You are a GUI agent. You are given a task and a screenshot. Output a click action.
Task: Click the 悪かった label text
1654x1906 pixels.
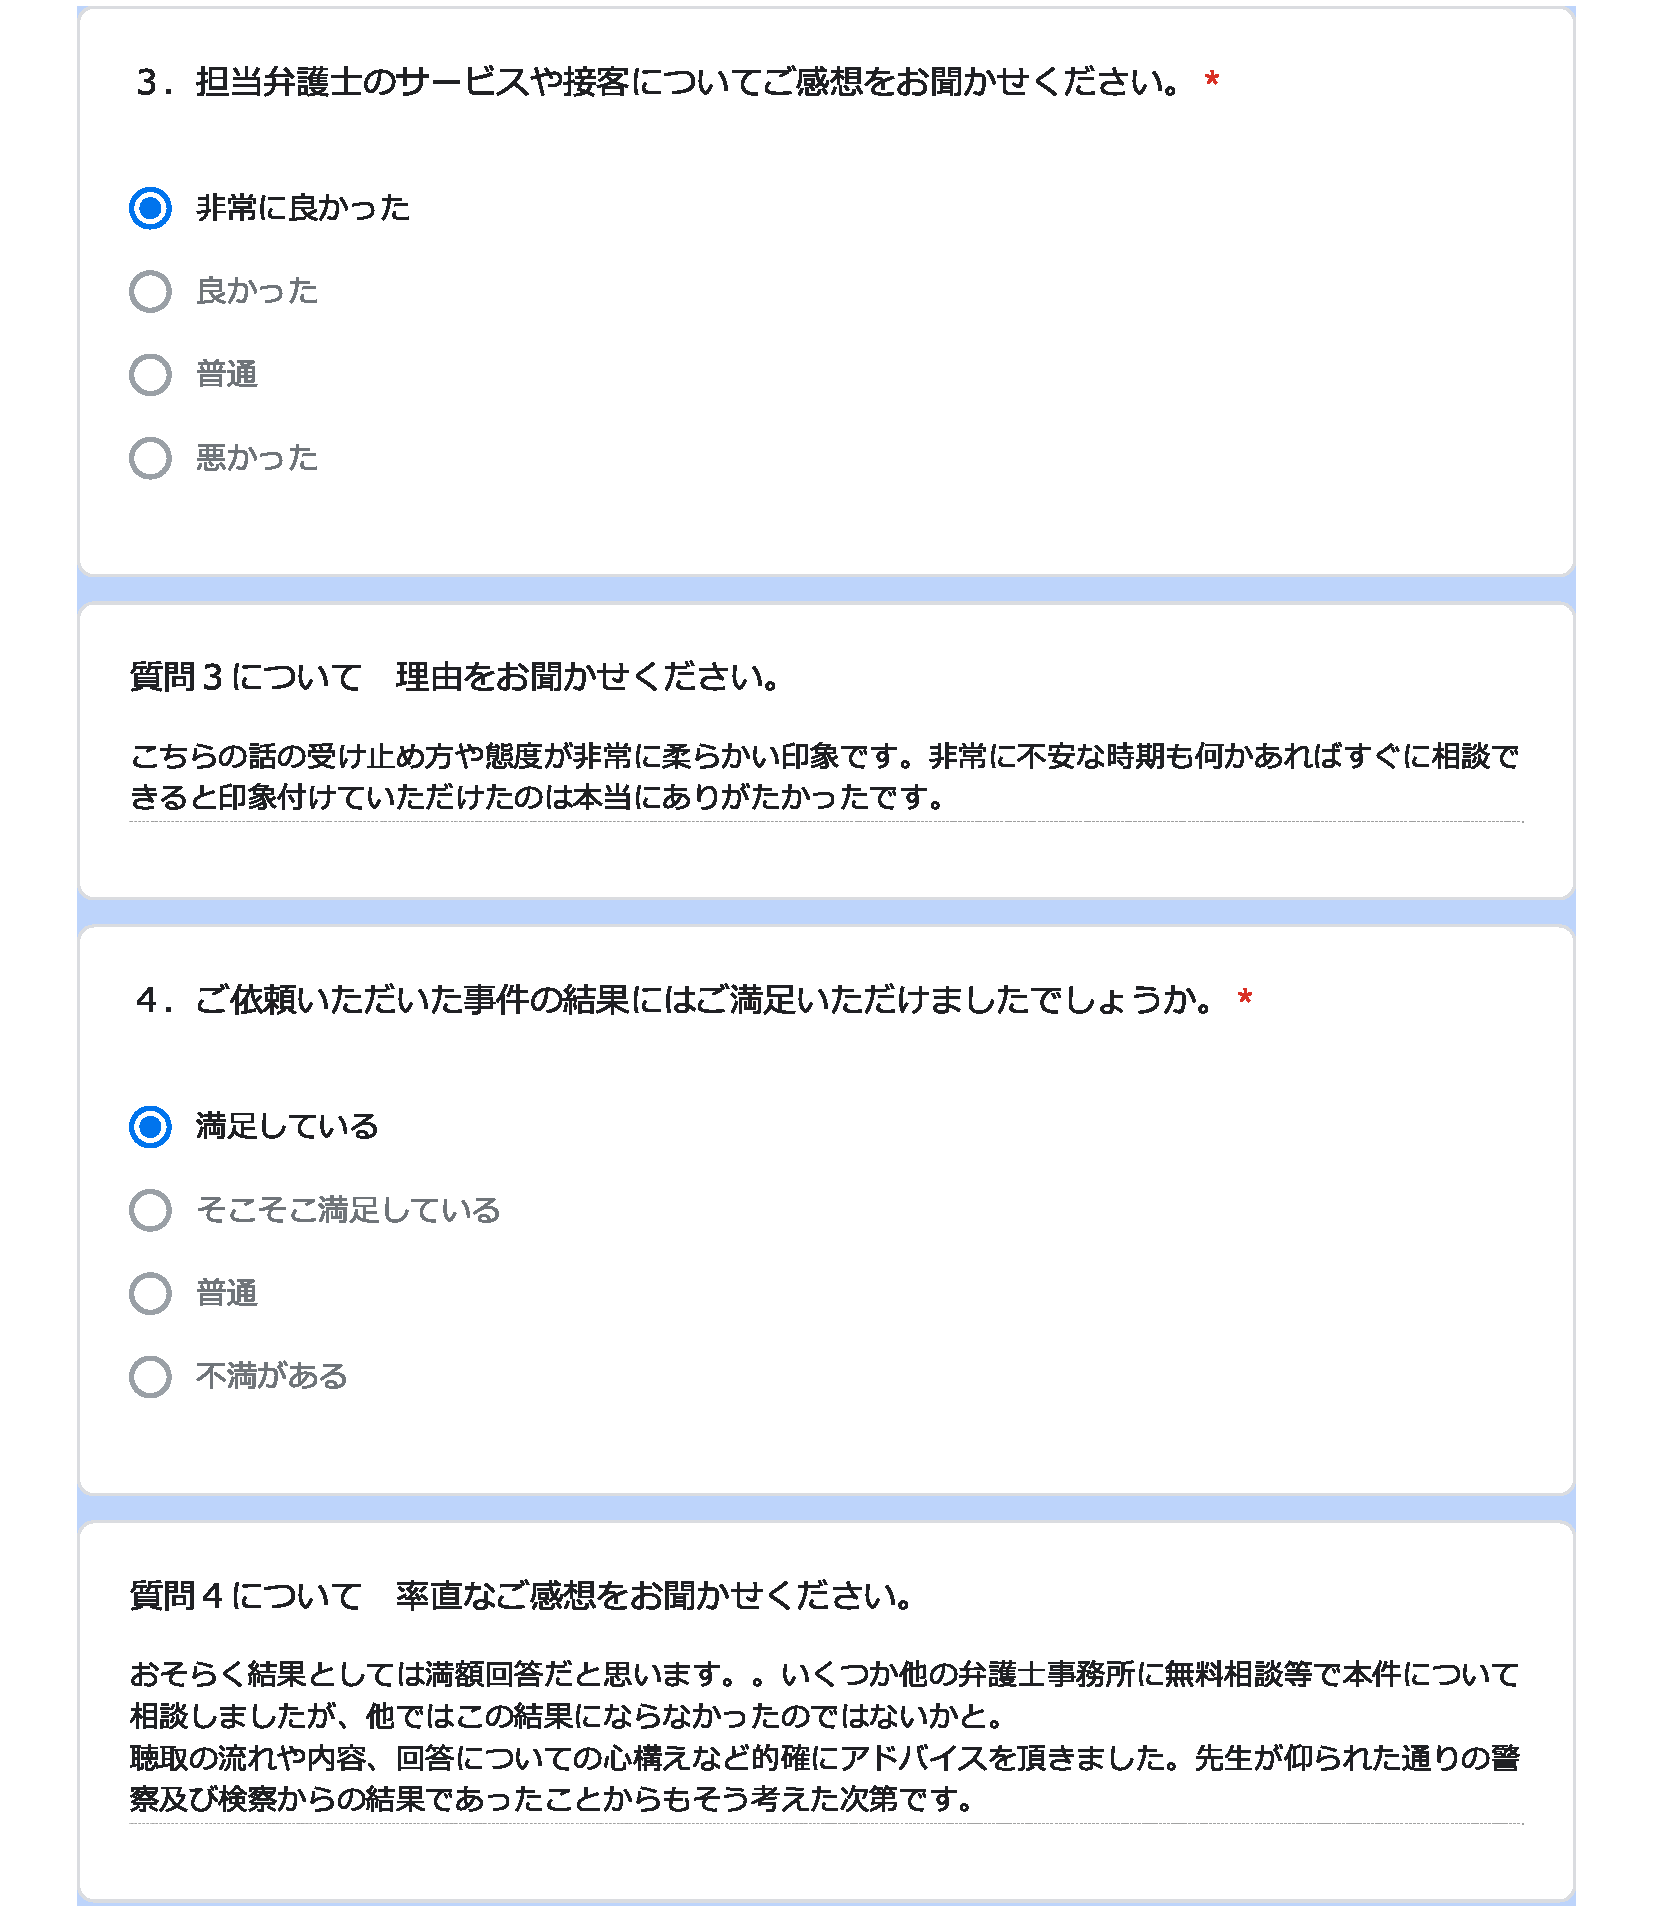pyautogui.click(x=257, y=458)
